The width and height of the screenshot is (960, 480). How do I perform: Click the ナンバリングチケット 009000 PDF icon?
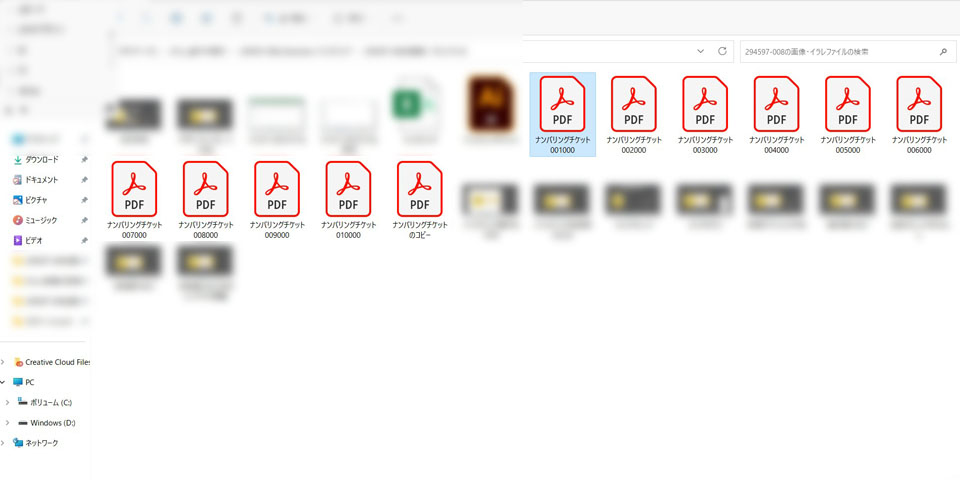(277, 190)
